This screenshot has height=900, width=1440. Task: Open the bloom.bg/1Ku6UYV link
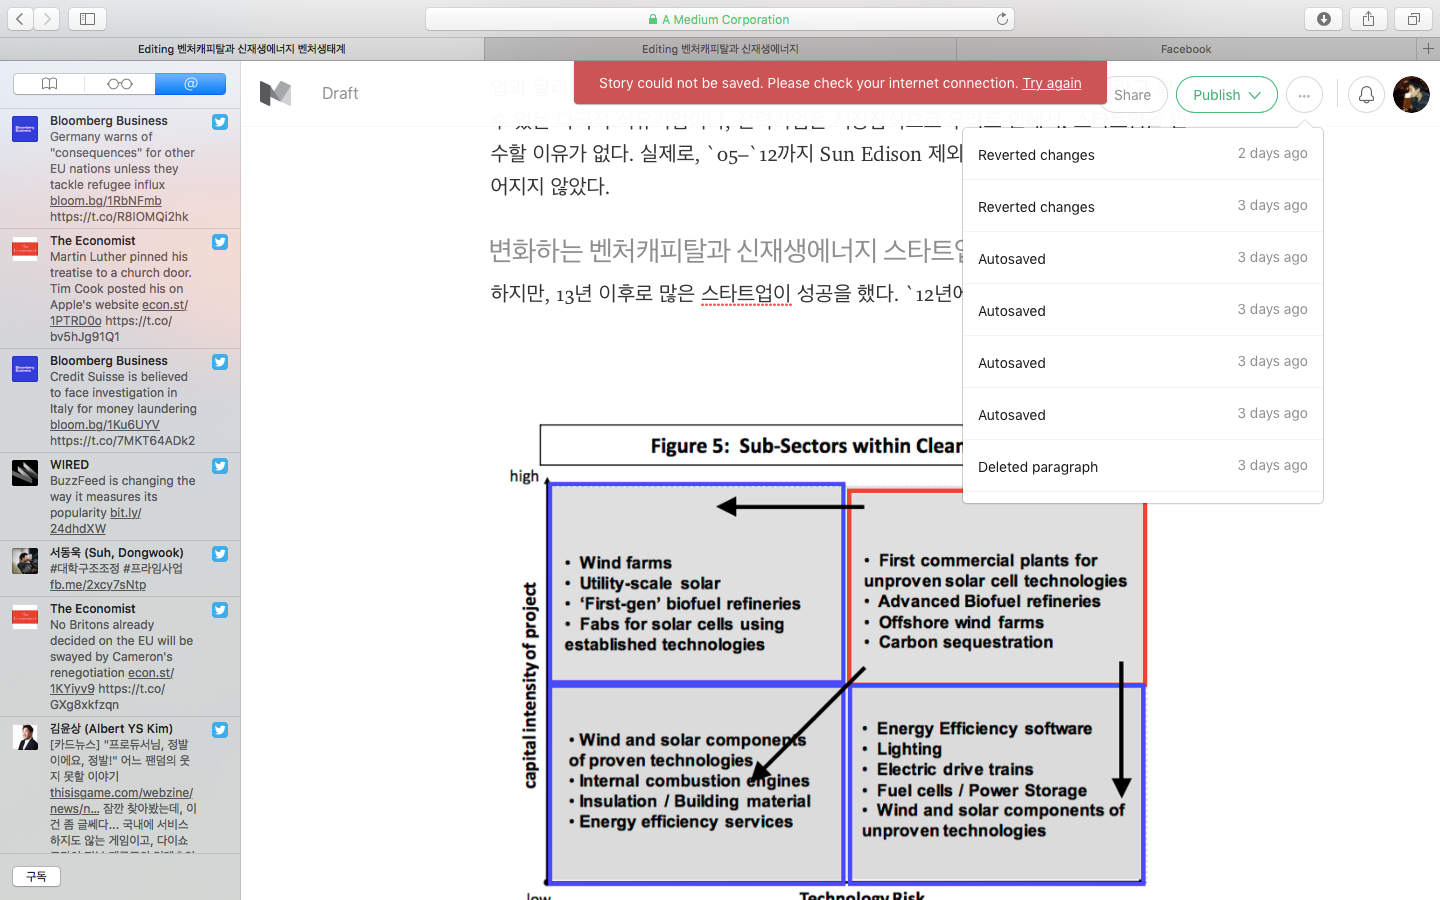[105, 425]
